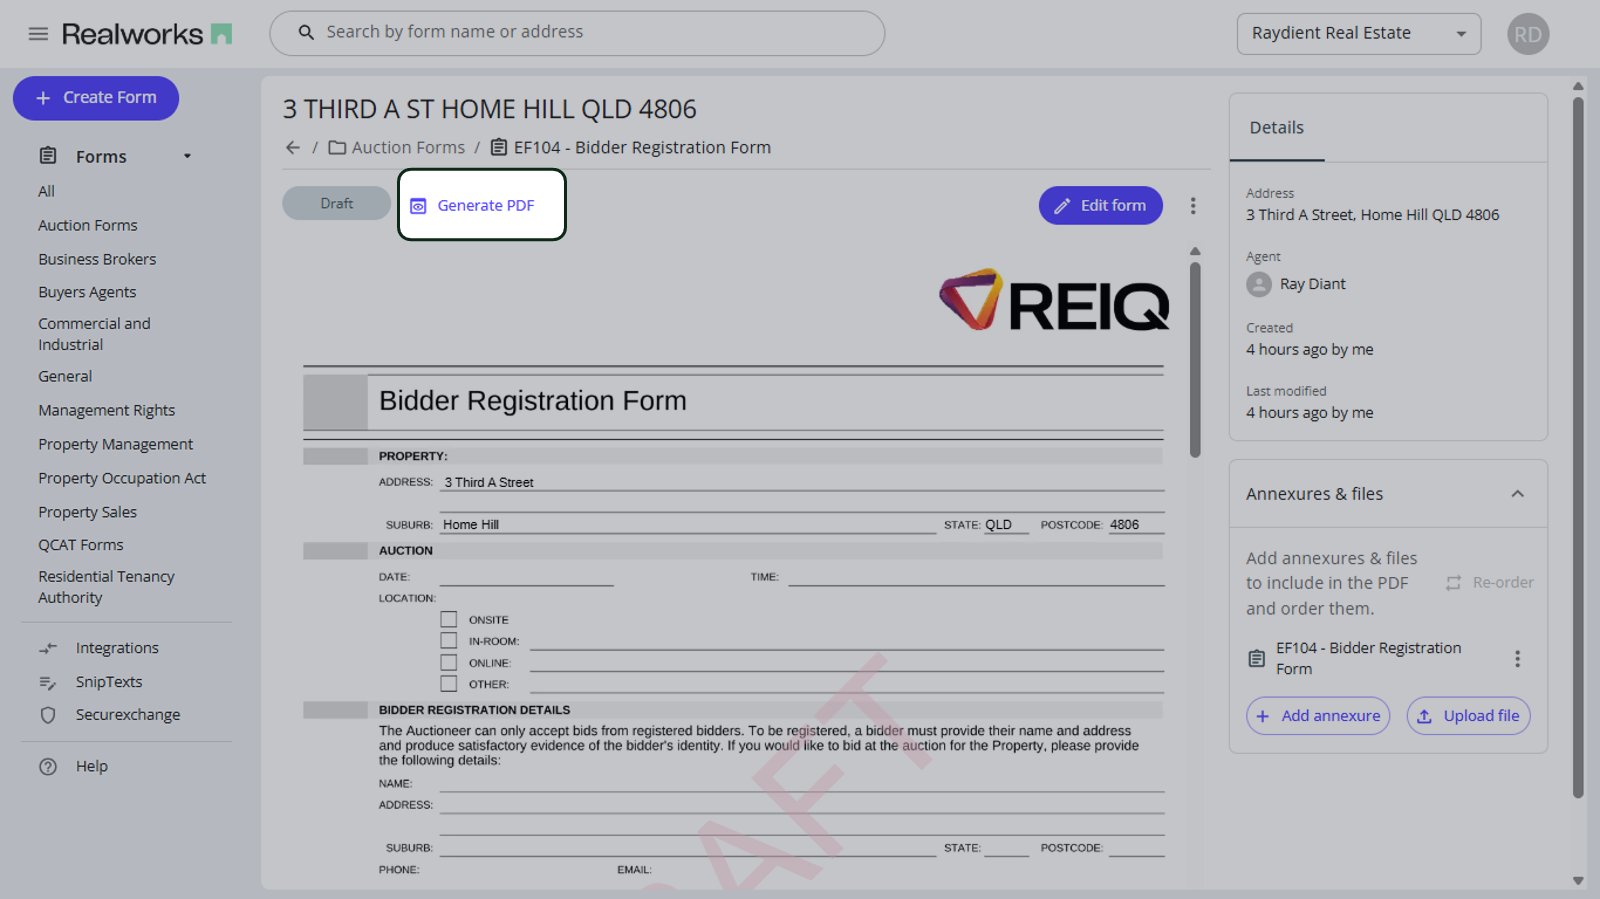The image size is (1600, 899).
Task: Click the Ray Diant agent avatar
Action: point(1259,285)
